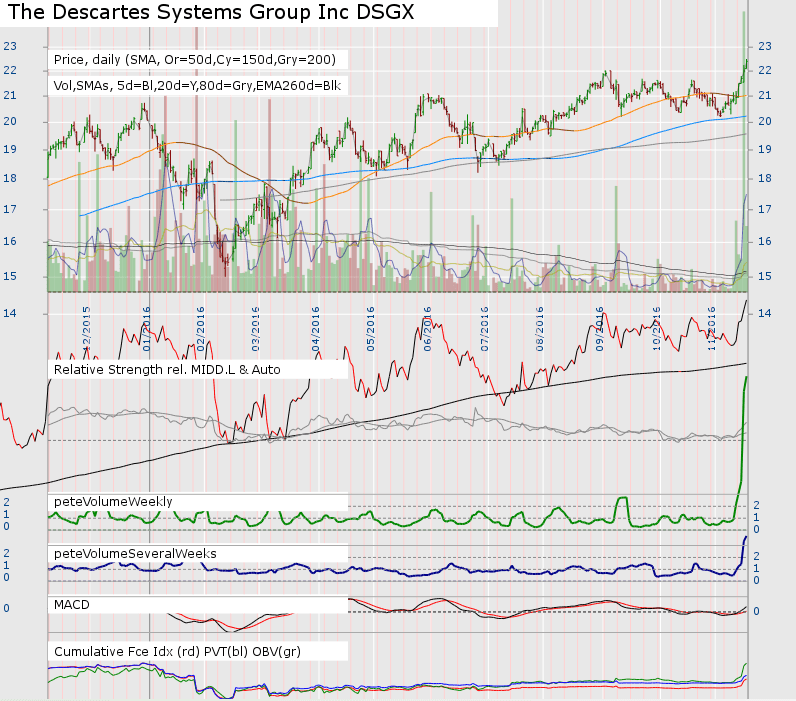Click the 'peteVolumeSeveralWeeks' indicator label

click(135, 553)
